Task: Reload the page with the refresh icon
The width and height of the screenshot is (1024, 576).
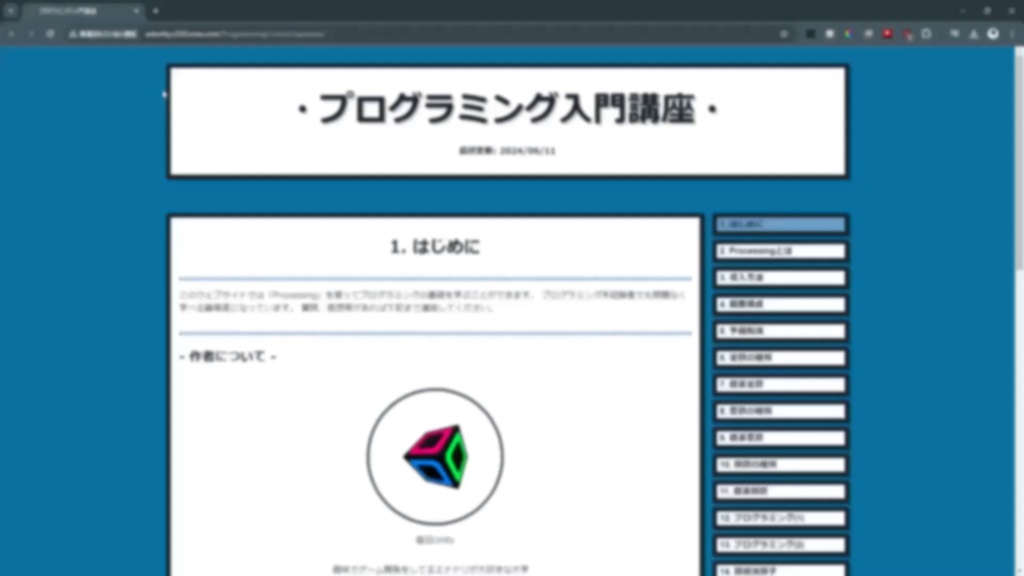Action: pos(50,34)
